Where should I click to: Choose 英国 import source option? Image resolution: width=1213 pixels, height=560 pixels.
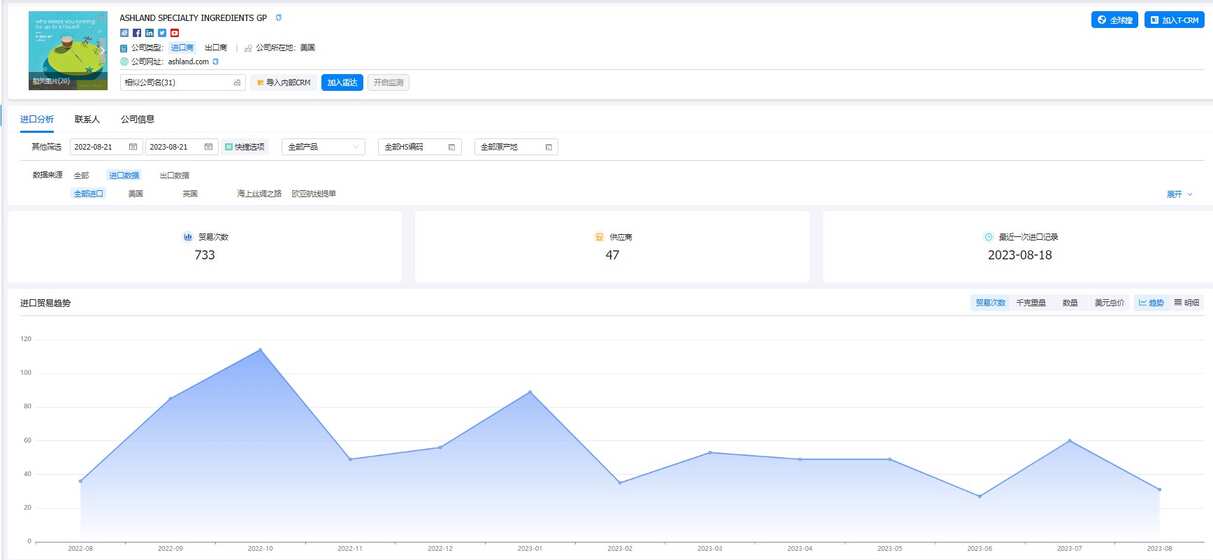190,194
